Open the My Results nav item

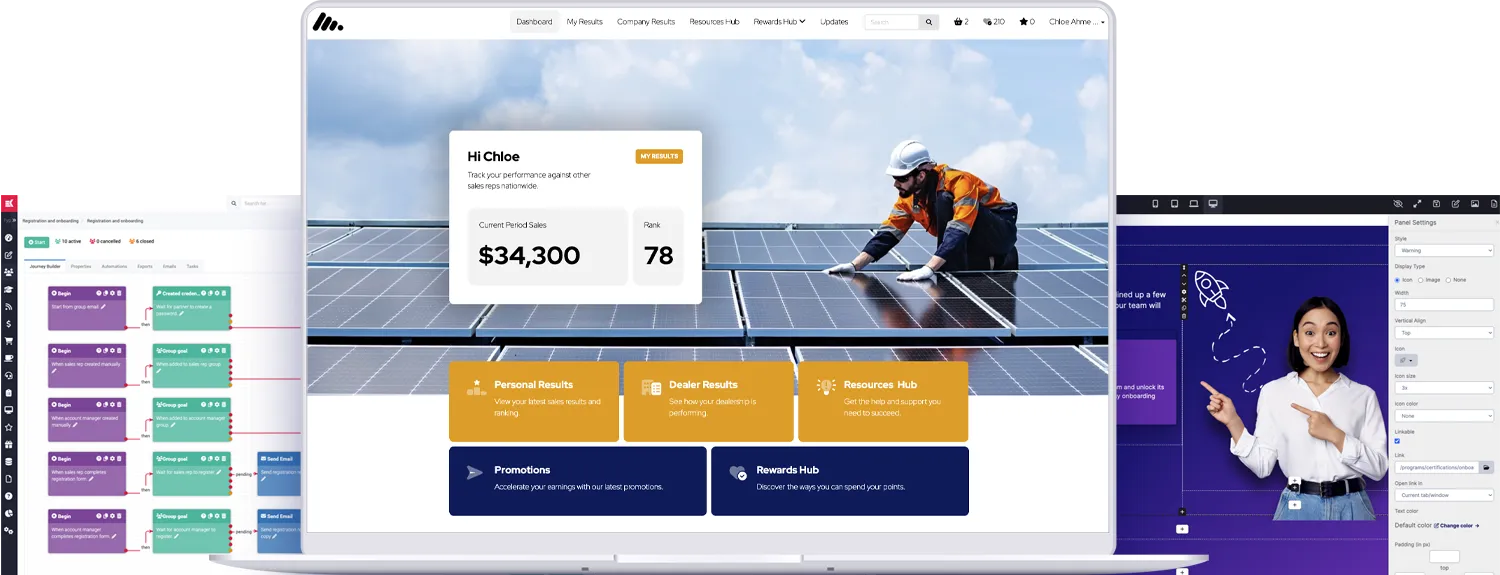click(584, 22)
